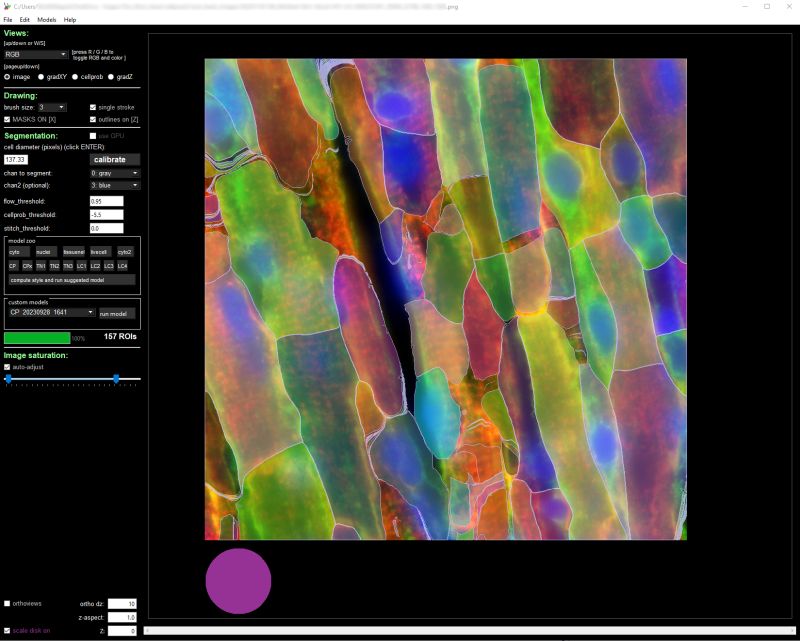Screen dimensions: 800x641
Task: Select the nuclei model in model zoo
Action: tap(47, 252)
